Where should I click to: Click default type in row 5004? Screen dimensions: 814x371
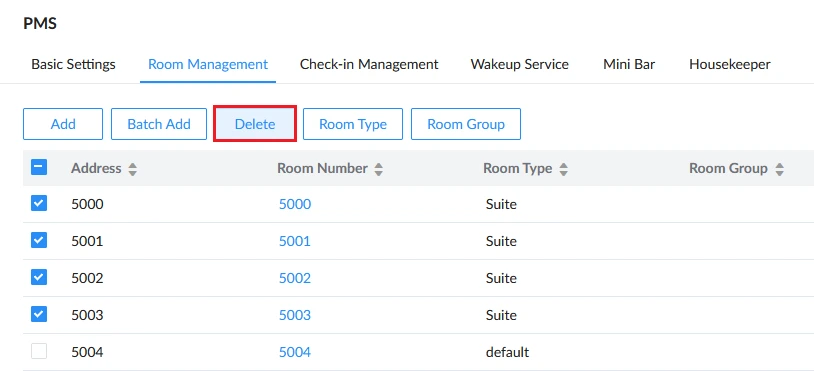click(x=507, y=352)
